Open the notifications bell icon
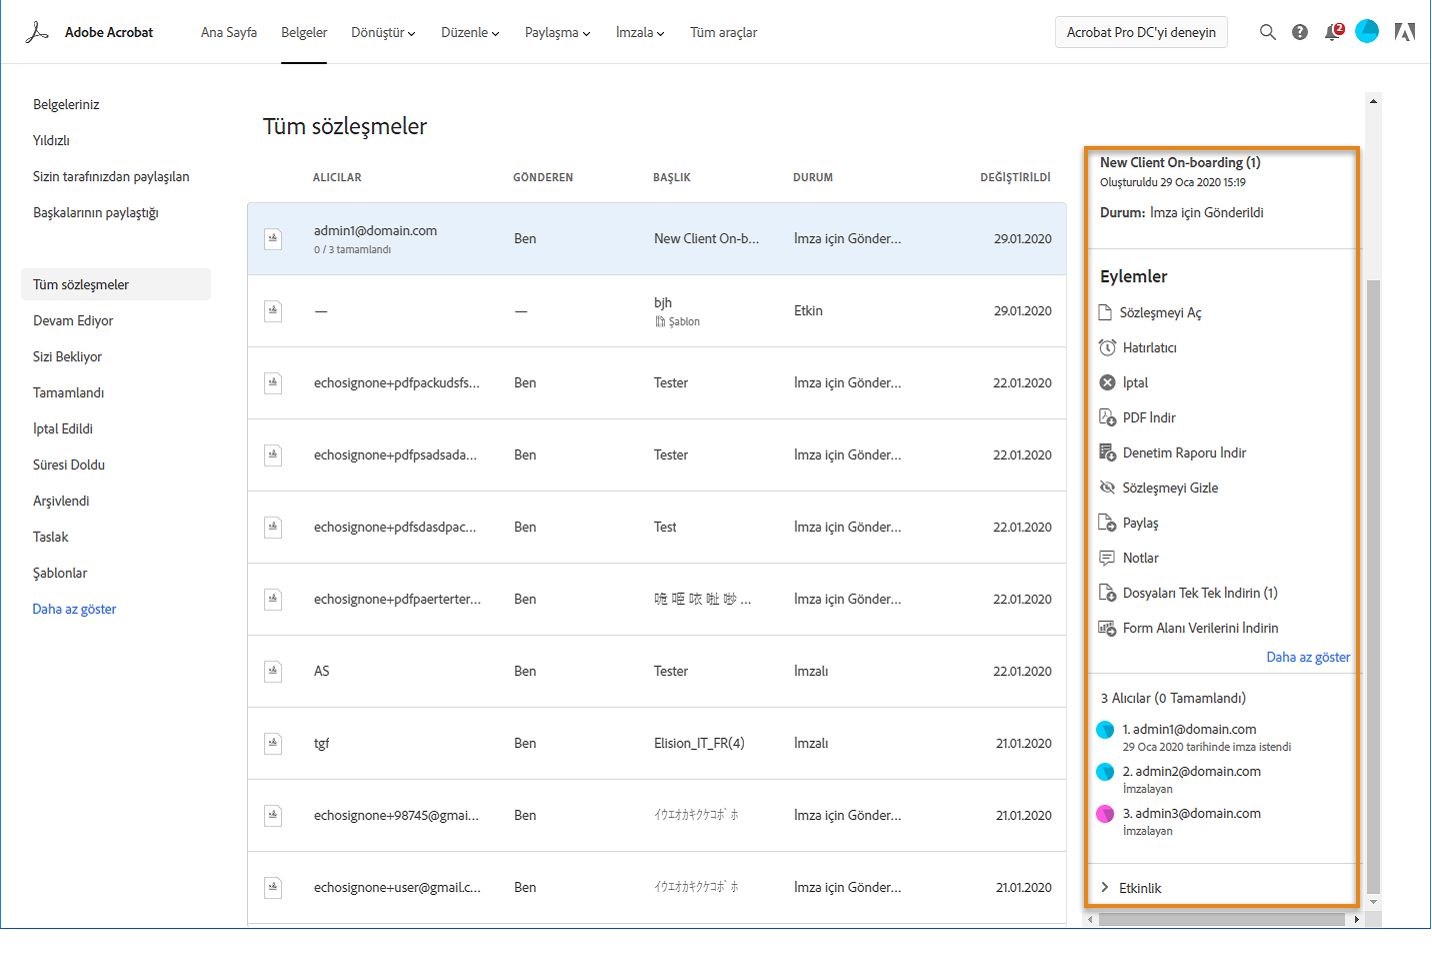 click(x=1333, y=32)
